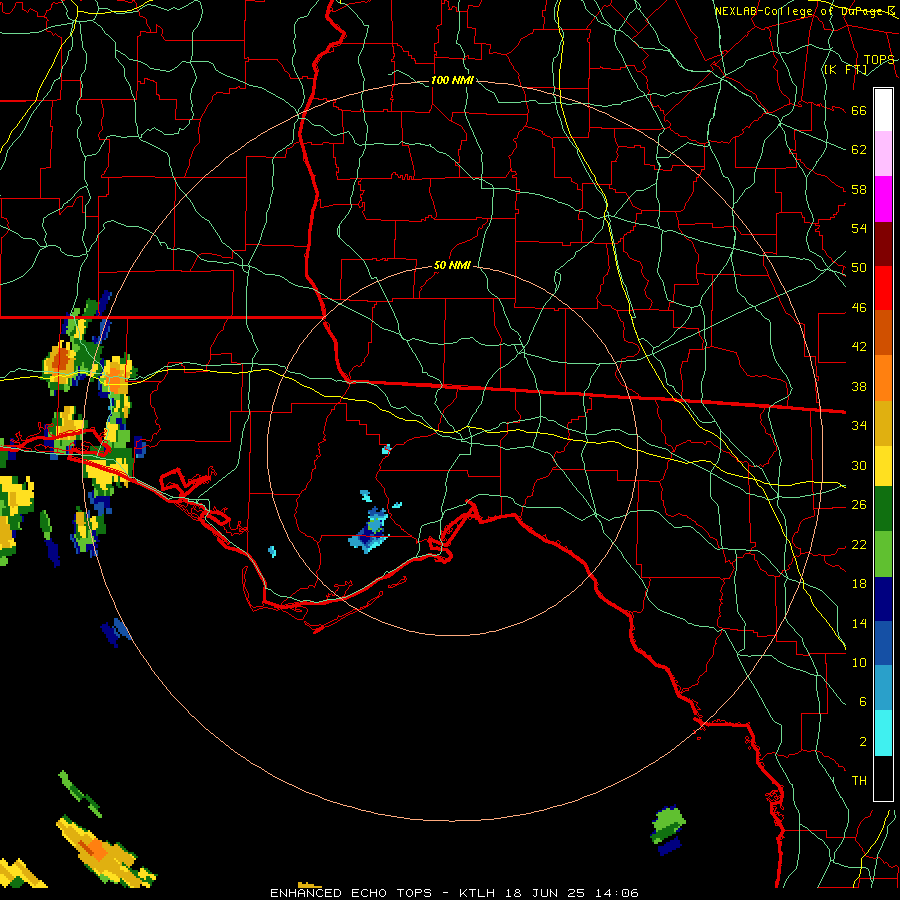Click the legend value 42
The image size is (900, 900).
(x=859, y=347)
